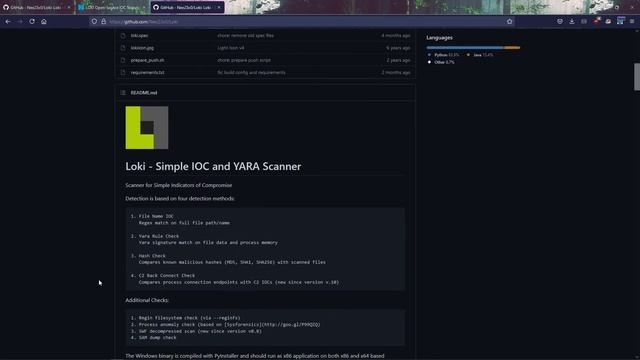The height and width of the screenshot is (360, 640).
Task: Click the file icon beside requirements.txt
Action: tap(123, 72)
